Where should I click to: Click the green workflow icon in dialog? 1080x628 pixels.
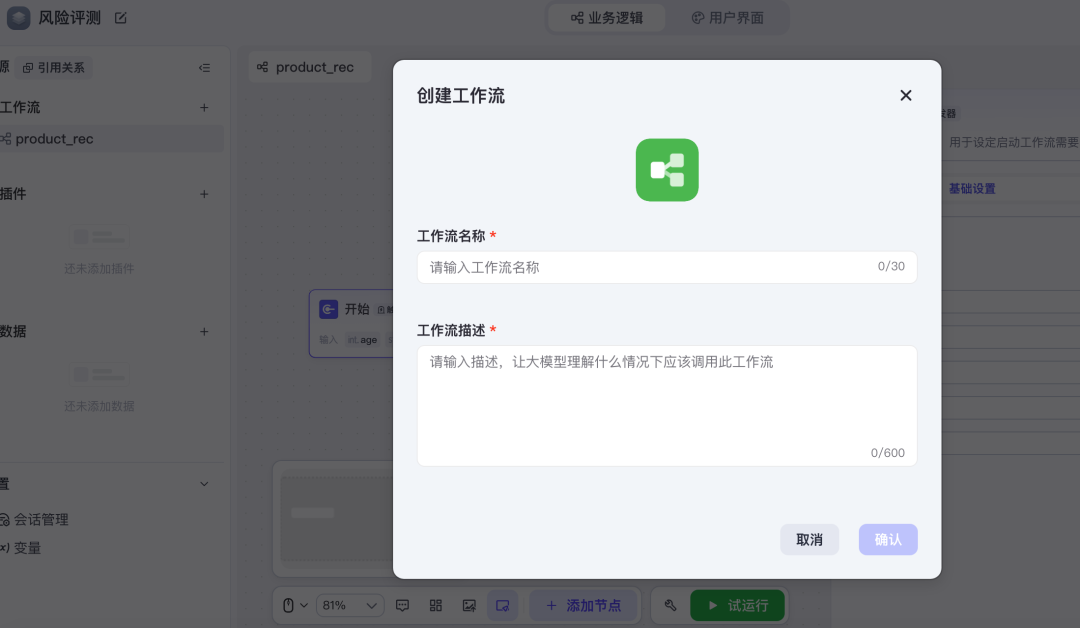(667, 170)
